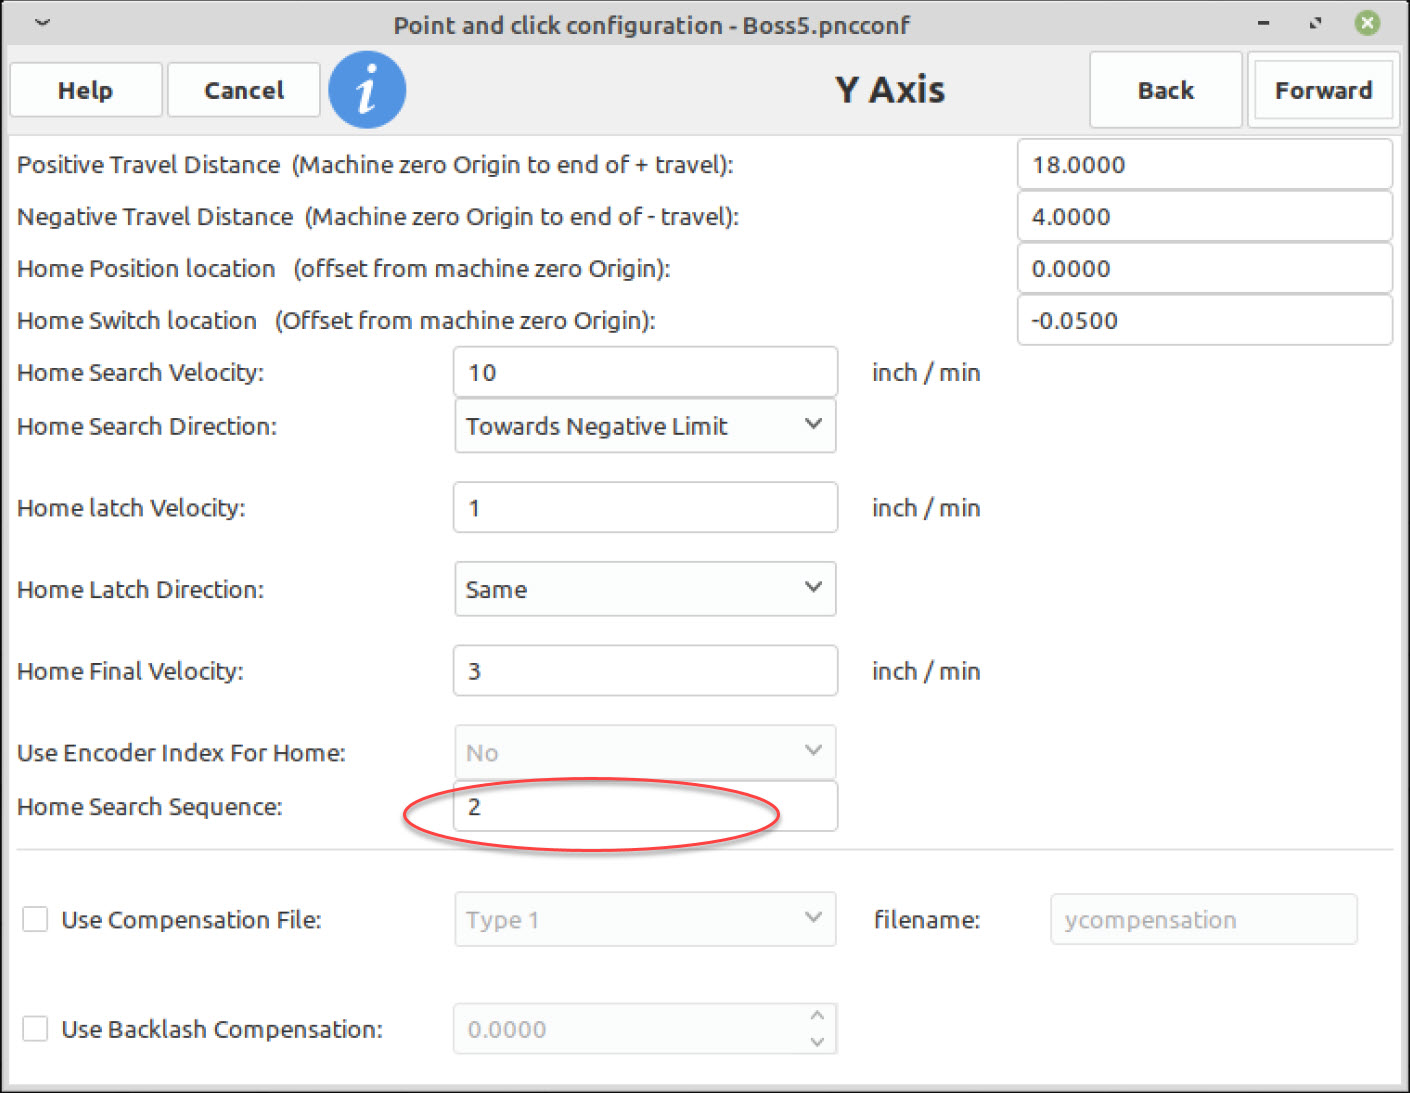
Task: Open the window menu arrow in title bar
Action: pos(42,22)
